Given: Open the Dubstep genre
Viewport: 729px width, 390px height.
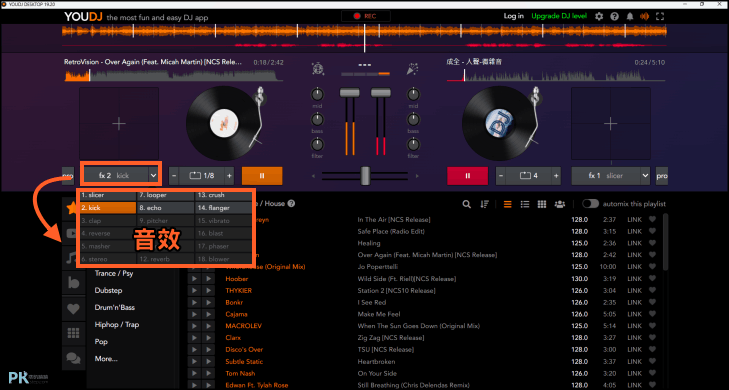Looking at the screenshot, I should pyautogui.click(x=108, y=291).
